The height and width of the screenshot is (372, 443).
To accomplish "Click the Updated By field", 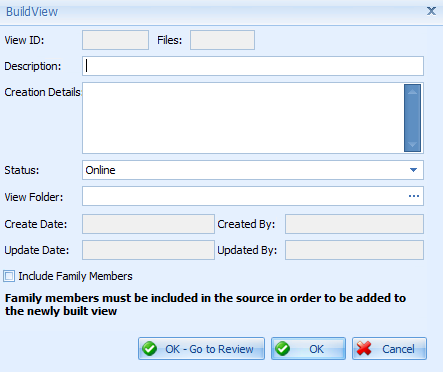I will pyautogui.click(x=354, y=250).
